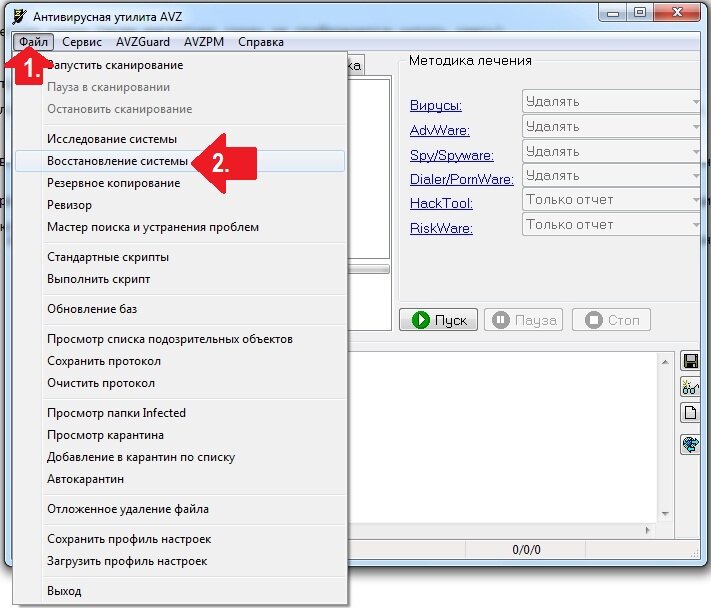711x608 pixels.
Task: Select Восстановление системы menu entry
Action: [x=180, y=161]
